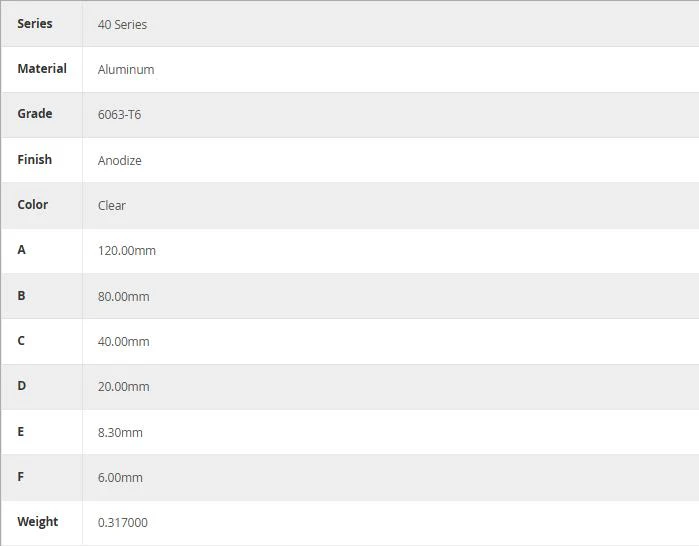Click the Finish row label

click(x=35, y=160)
